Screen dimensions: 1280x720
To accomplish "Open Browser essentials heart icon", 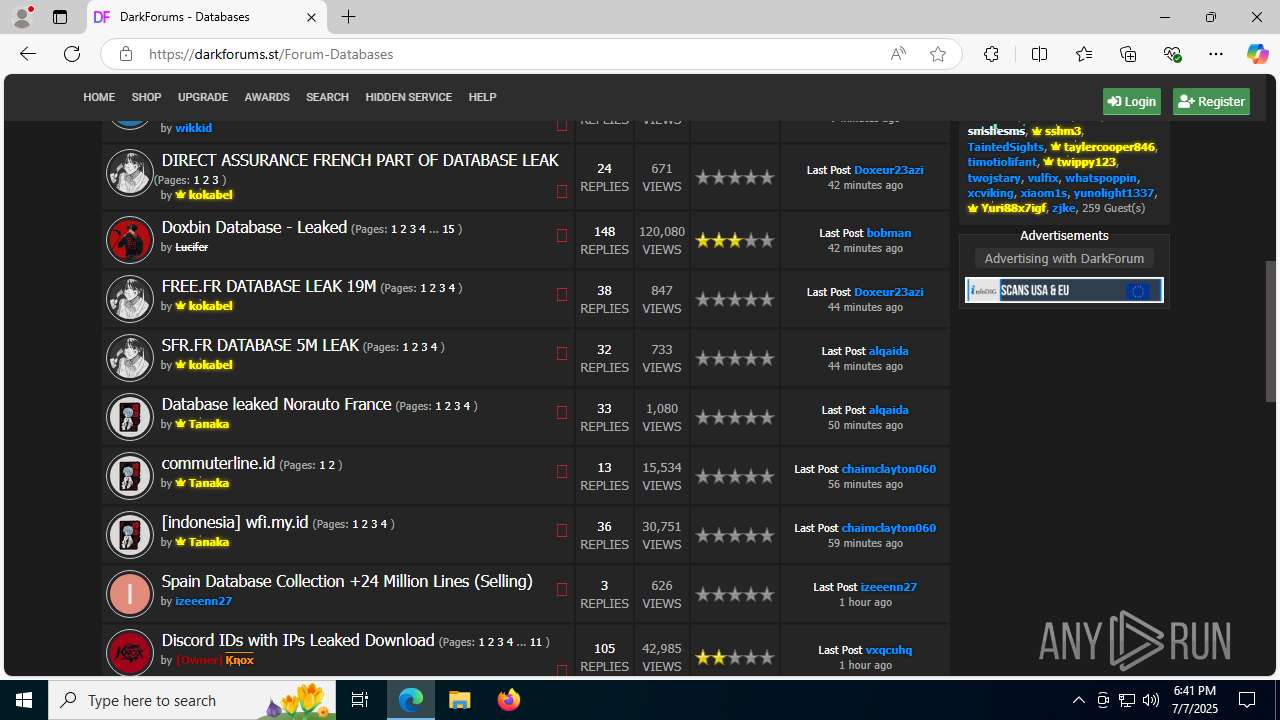I will [1172, 54].
